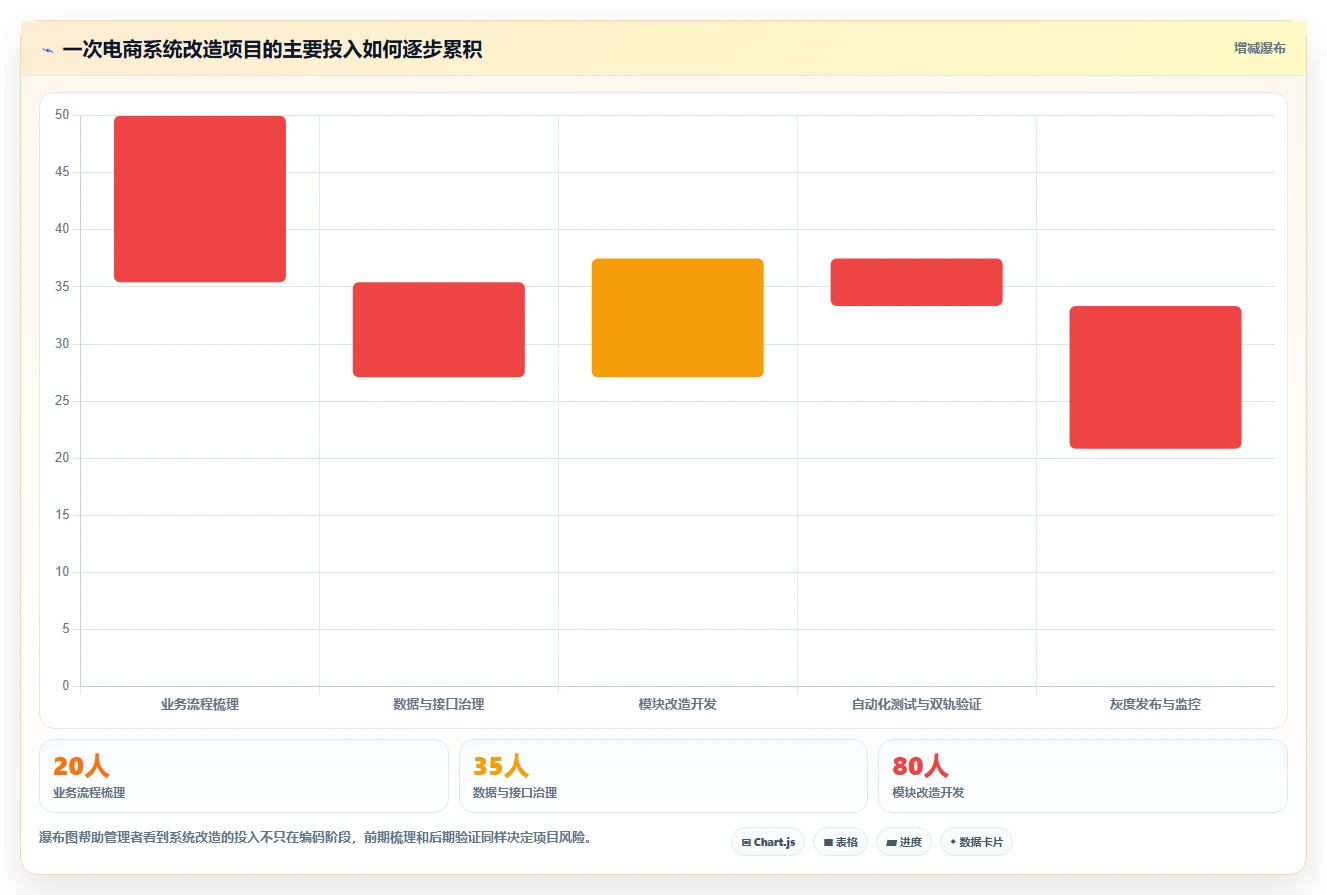Click the y-axis value 15
Image resolution: width=1327 pixels, height=895 pixels.
[62, 515]
